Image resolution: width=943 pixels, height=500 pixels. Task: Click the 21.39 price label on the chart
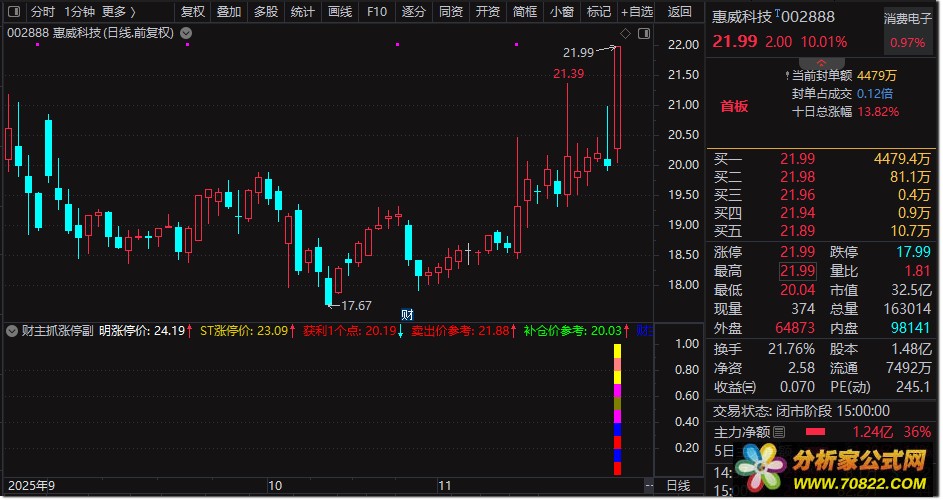pyautogui.click(x=568, y=73)
